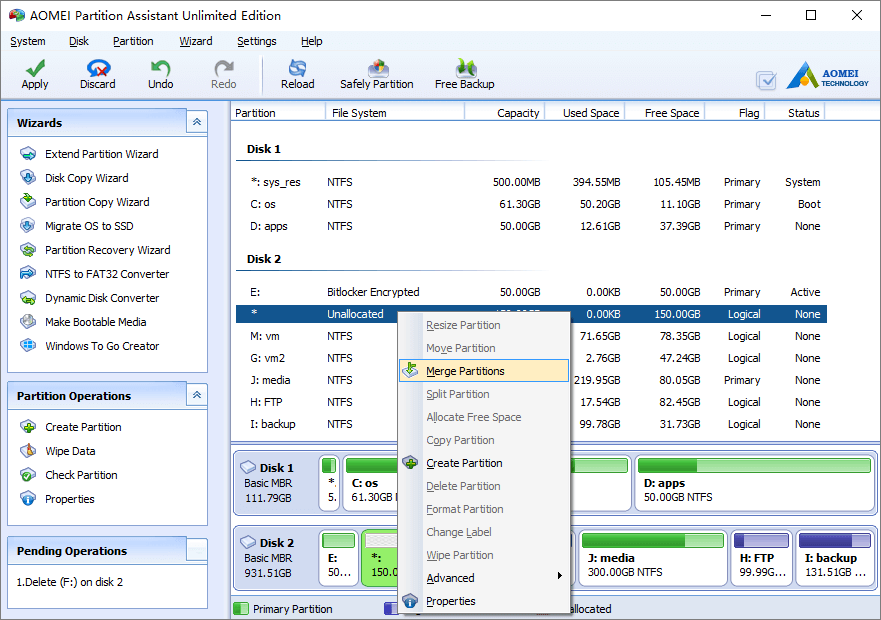Open Safely Partition toolbar icon
Screen dimensions: 881x620
coord(378,68)
